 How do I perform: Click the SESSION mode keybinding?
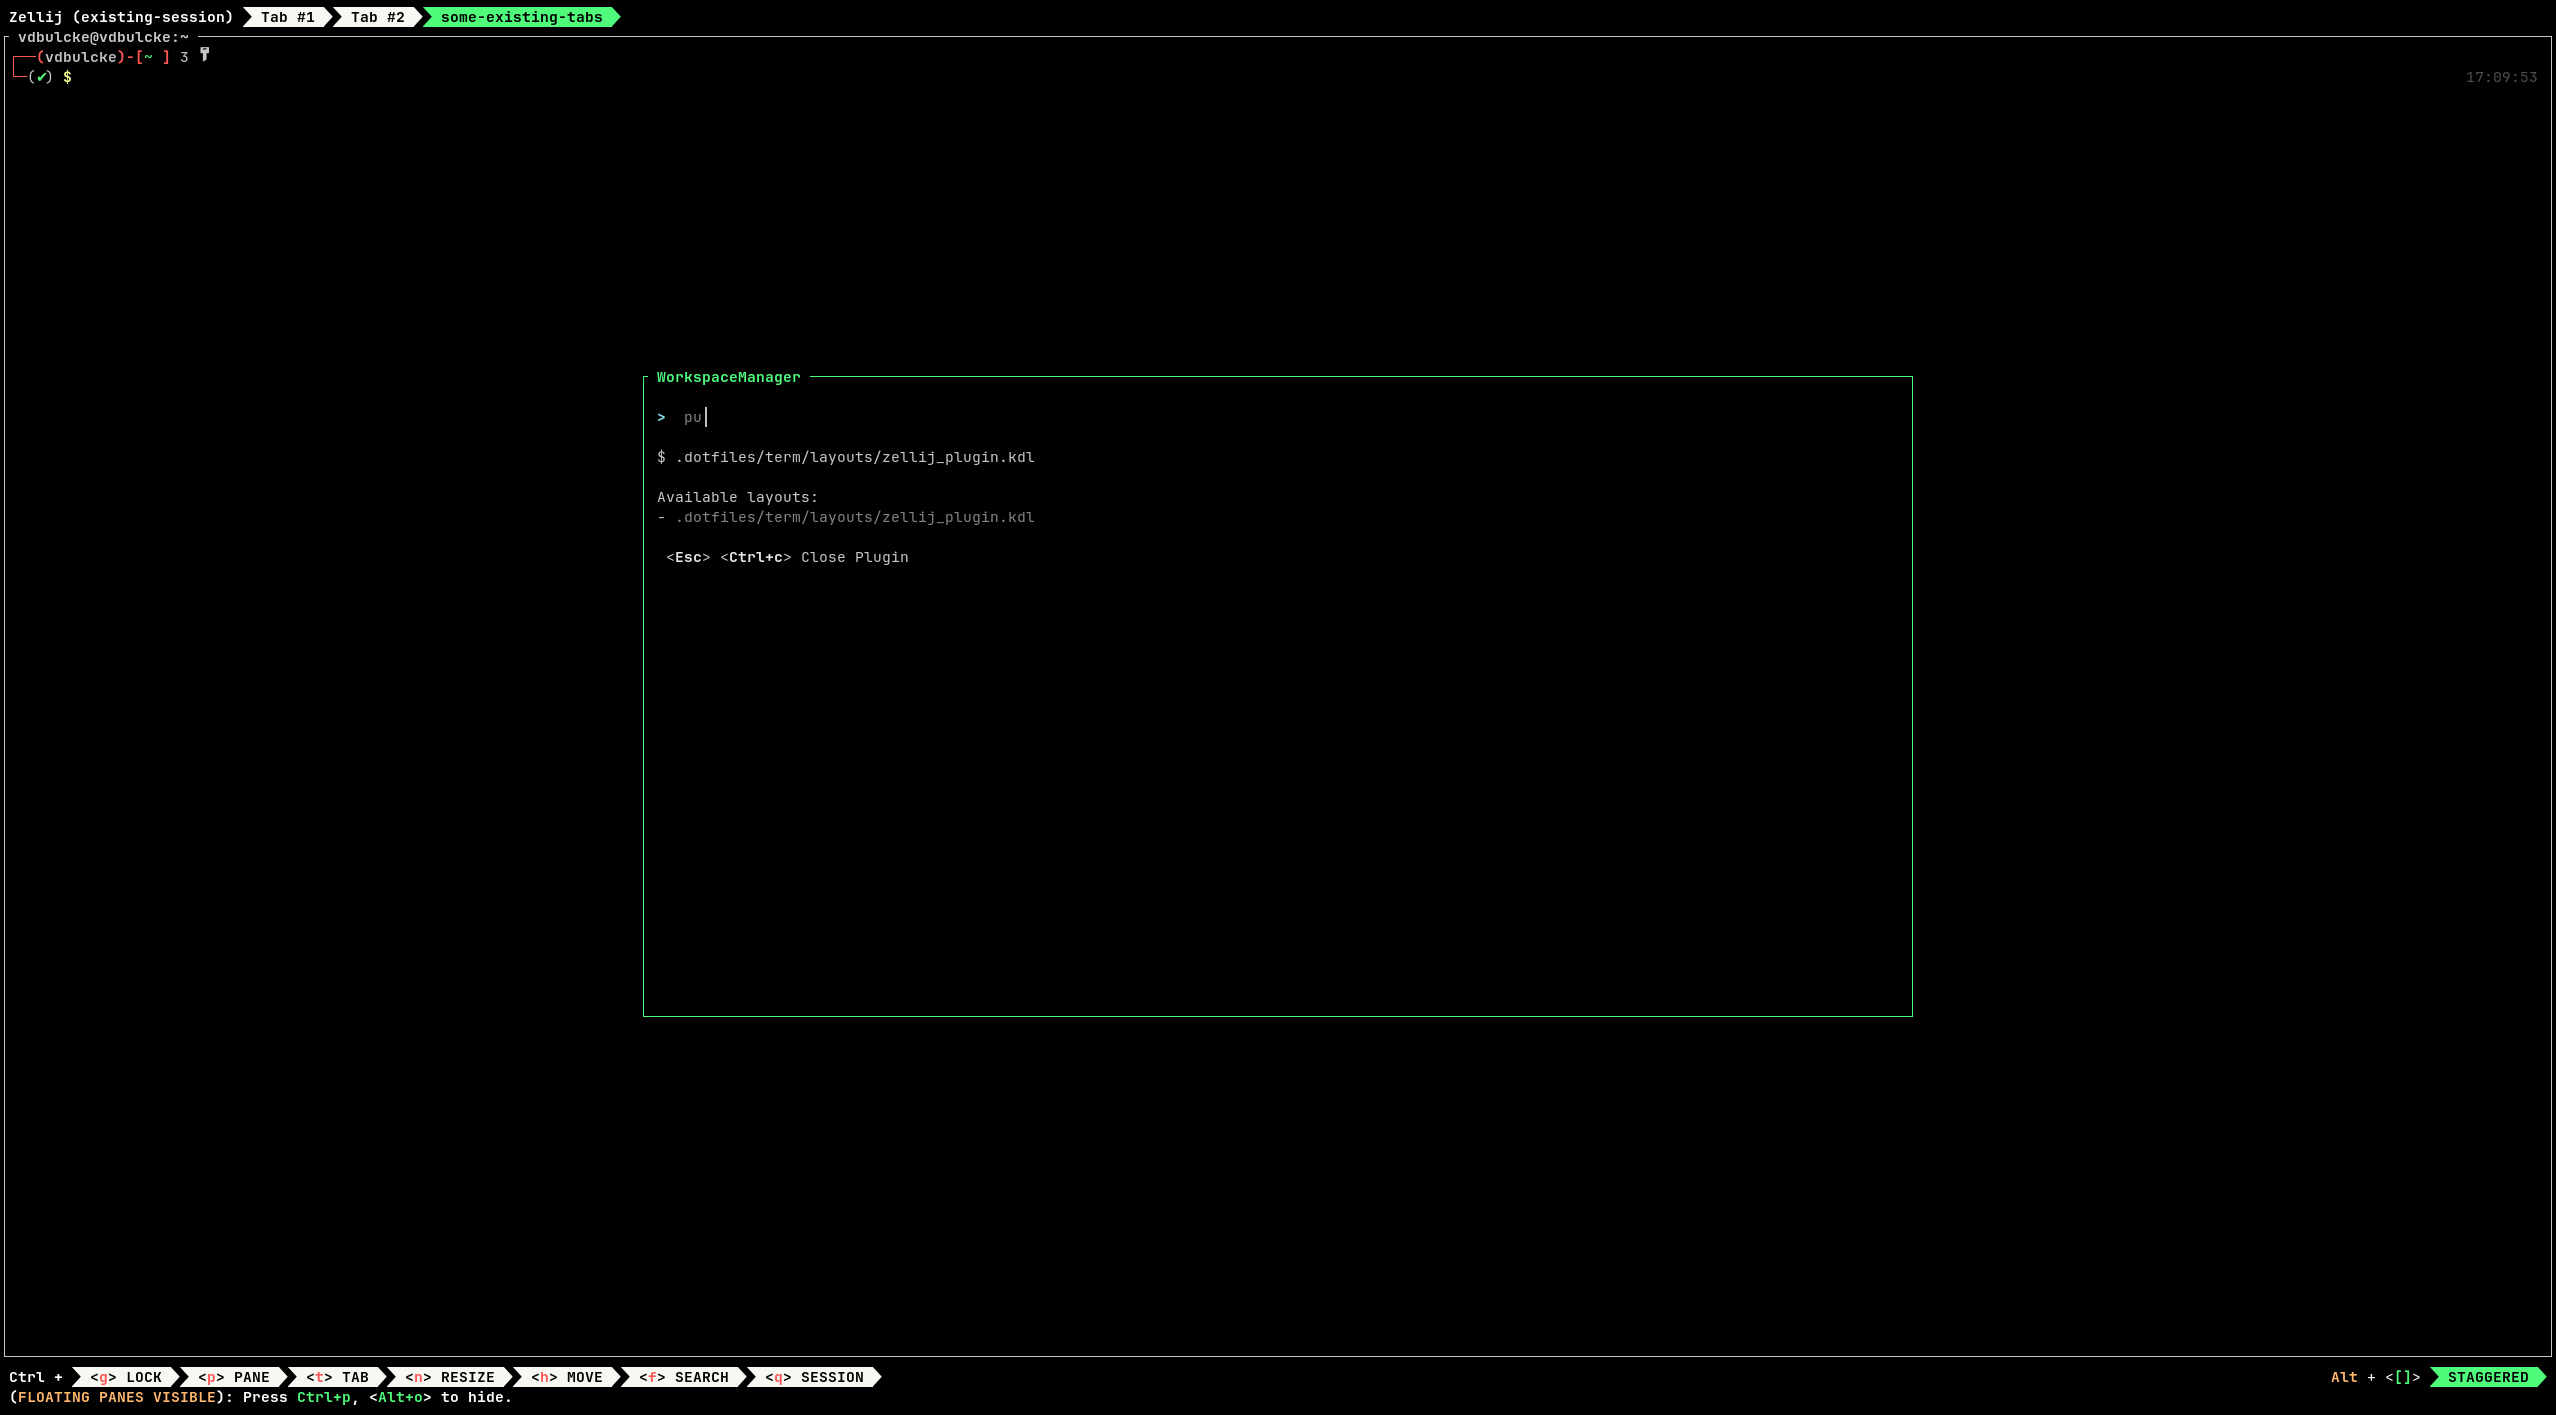pos(814,1377)
